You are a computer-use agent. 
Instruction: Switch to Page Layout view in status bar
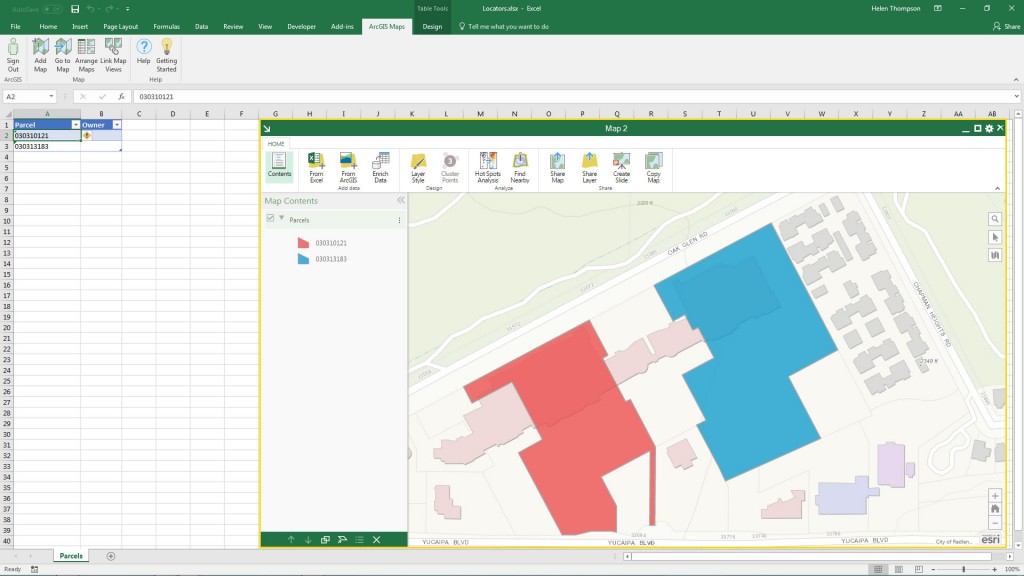899,569
